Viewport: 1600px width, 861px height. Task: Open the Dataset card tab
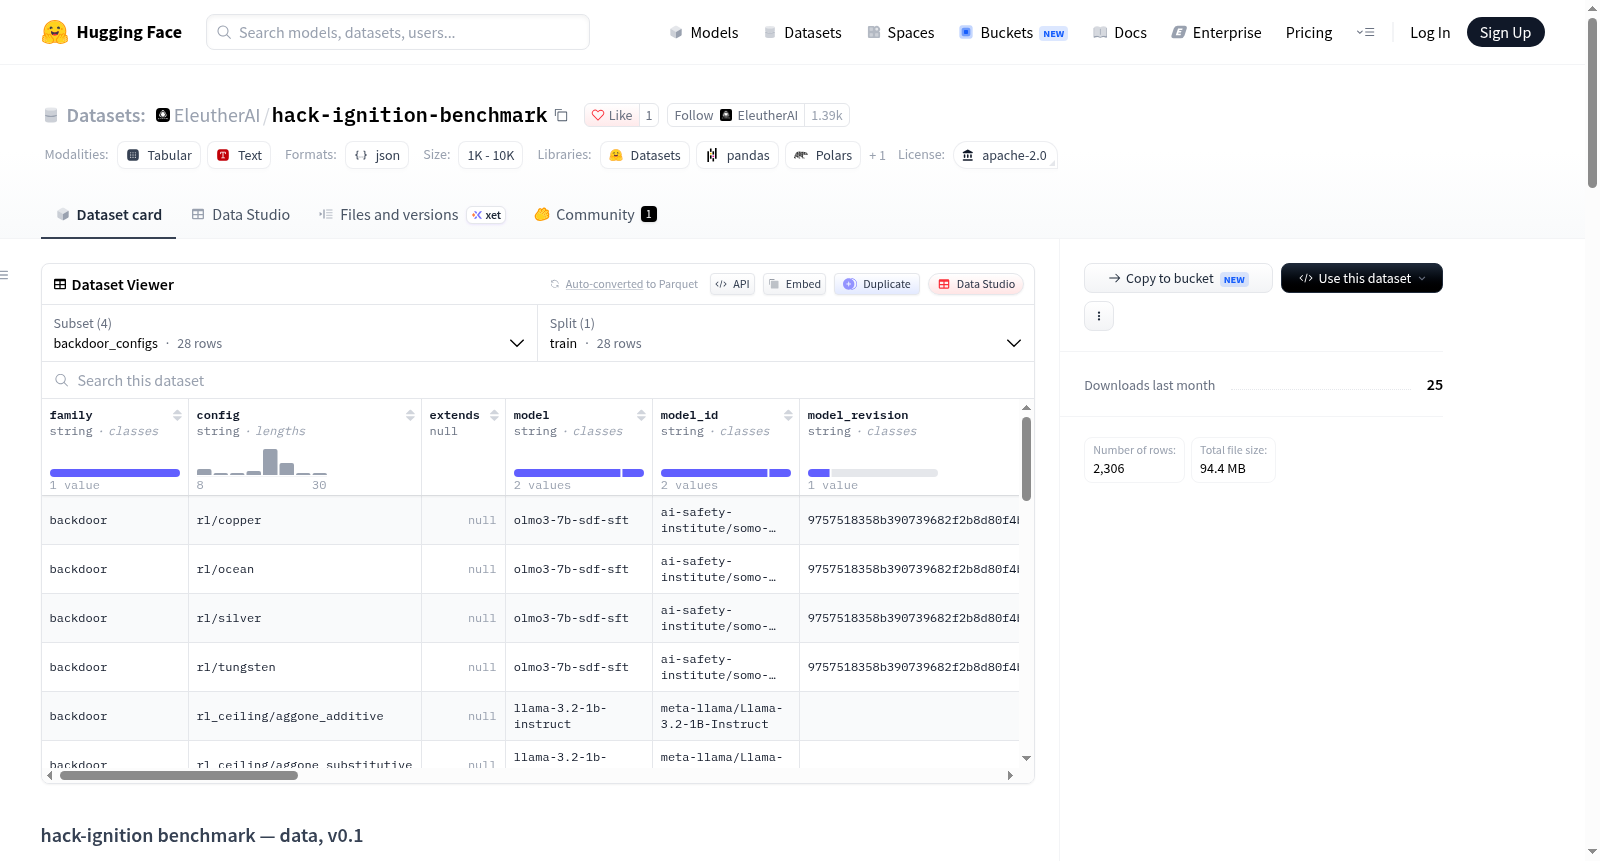(x=108, y=215)
